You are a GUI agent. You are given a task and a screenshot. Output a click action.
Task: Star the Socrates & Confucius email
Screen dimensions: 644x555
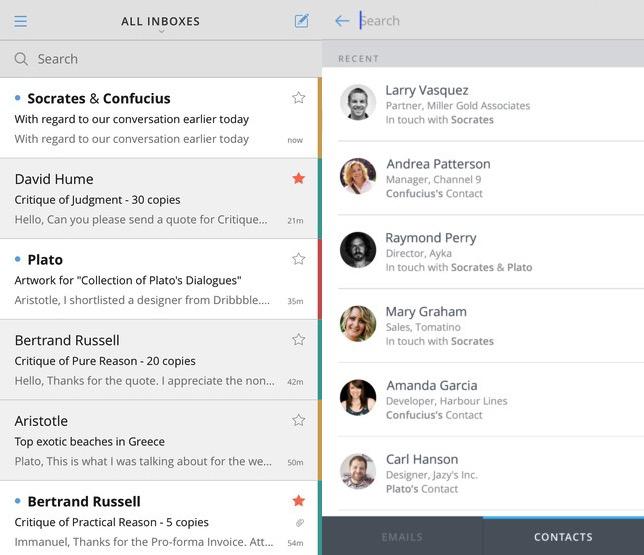[x=298, y=98]
